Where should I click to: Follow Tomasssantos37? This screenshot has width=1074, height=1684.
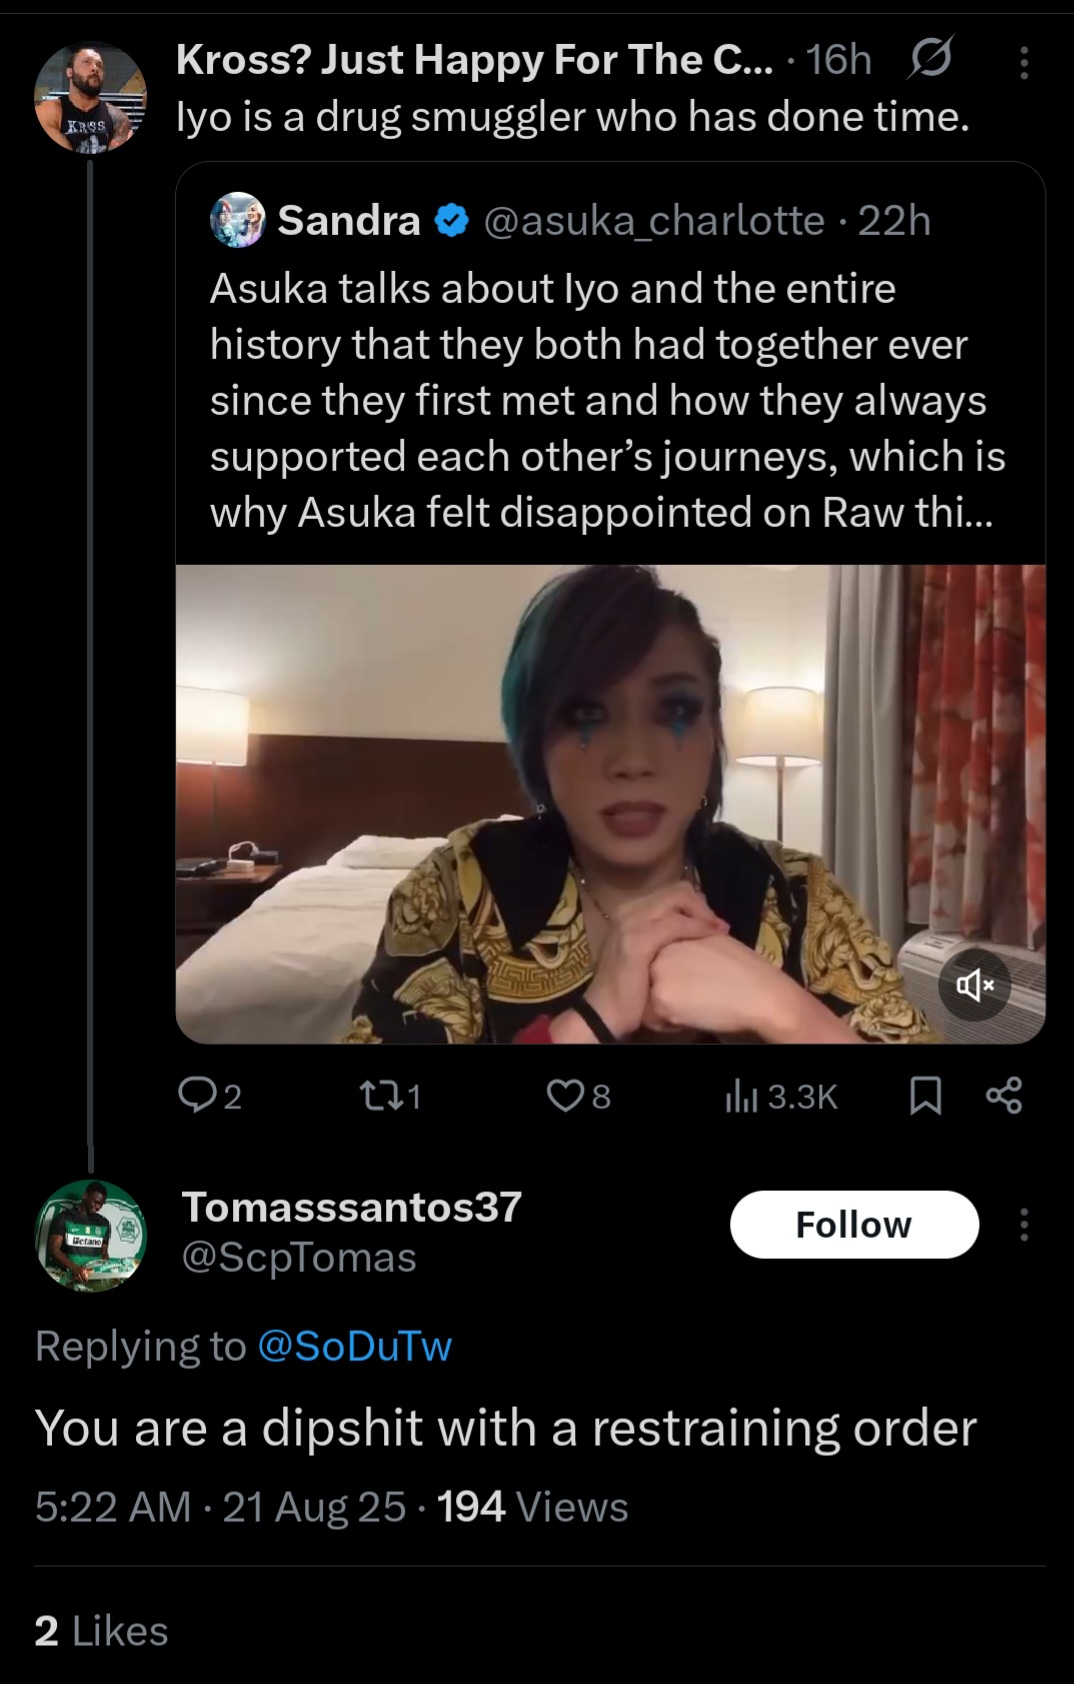click(854, 1225)
